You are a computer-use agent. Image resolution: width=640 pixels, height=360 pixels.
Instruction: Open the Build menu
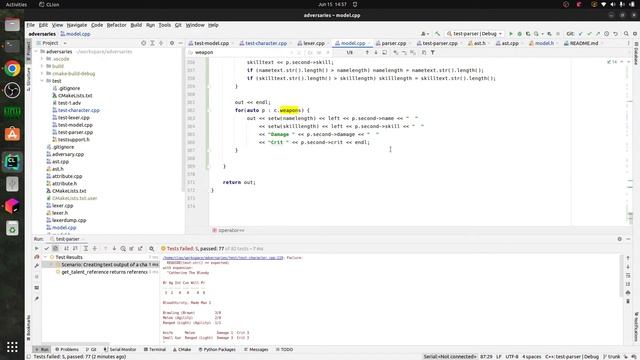pos(136,25)
